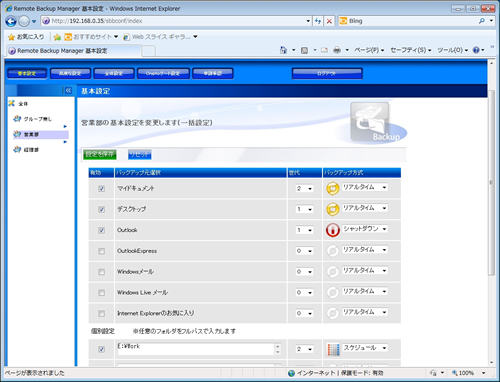The height and width of the screenshot is (382, 500).
Task: Click the greyed backup icon for Windows Live メール
Action: 332,292
